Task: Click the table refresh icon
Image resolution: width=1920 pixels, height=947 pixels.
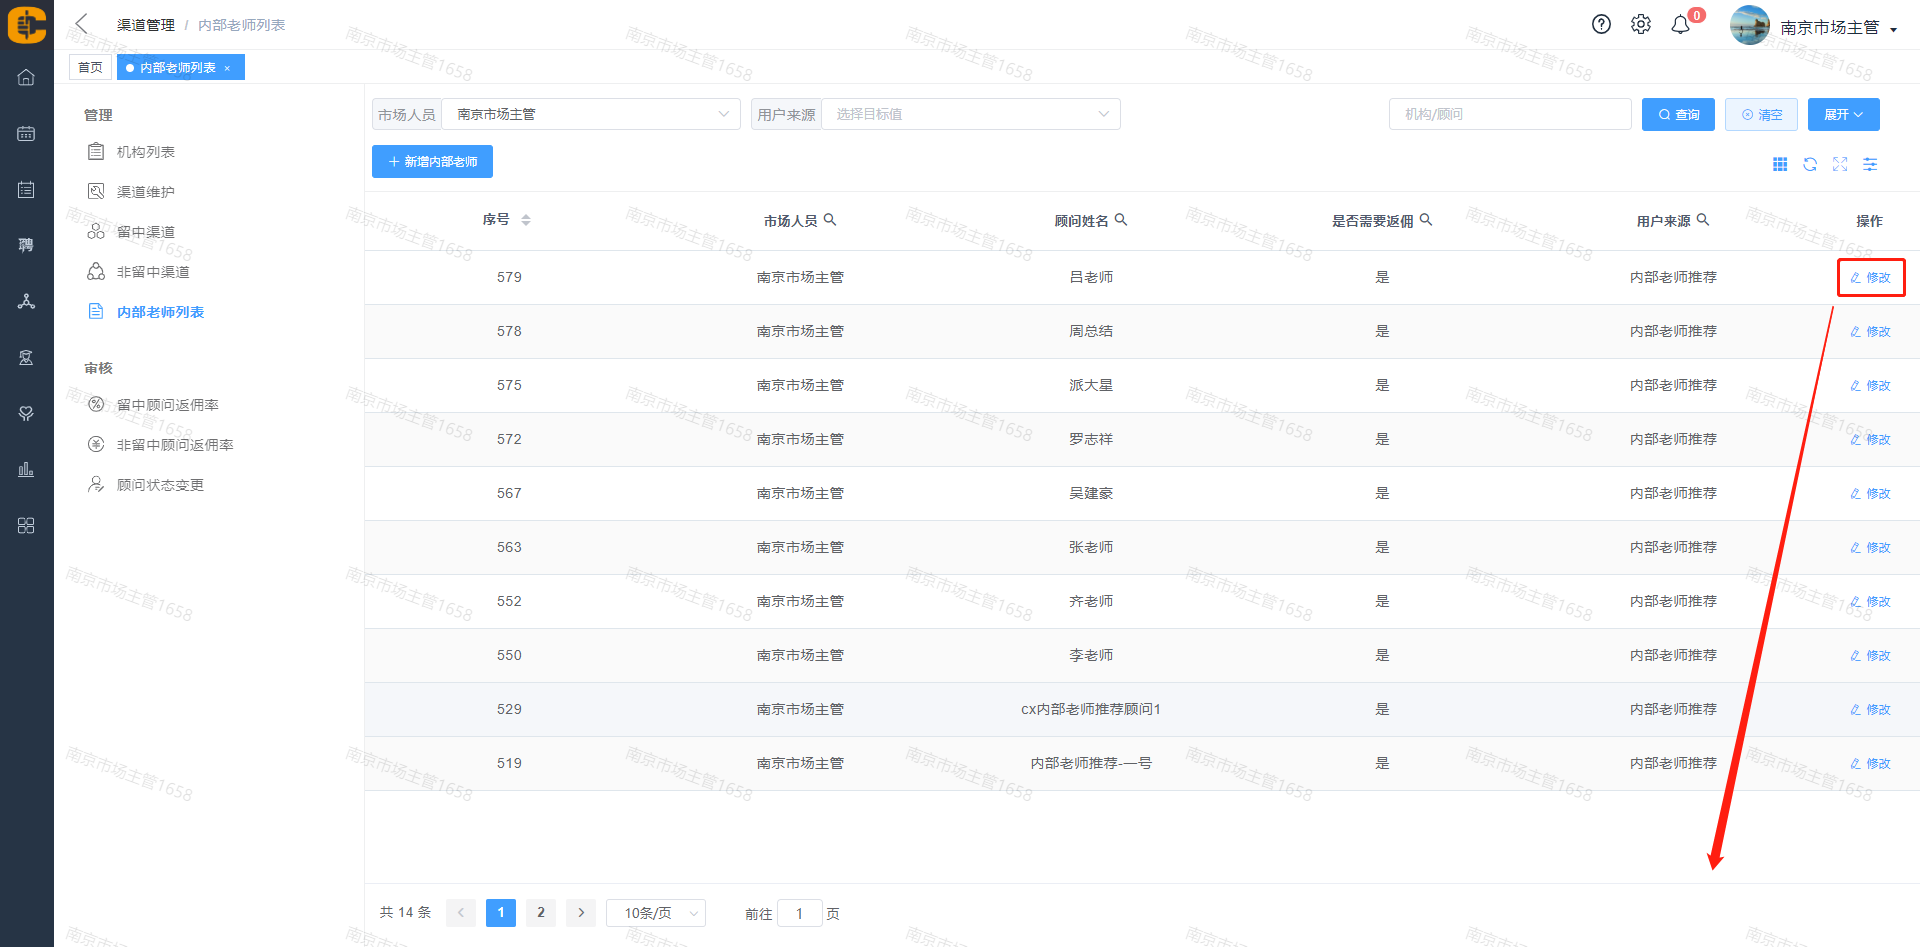Action: [1810, 164]
